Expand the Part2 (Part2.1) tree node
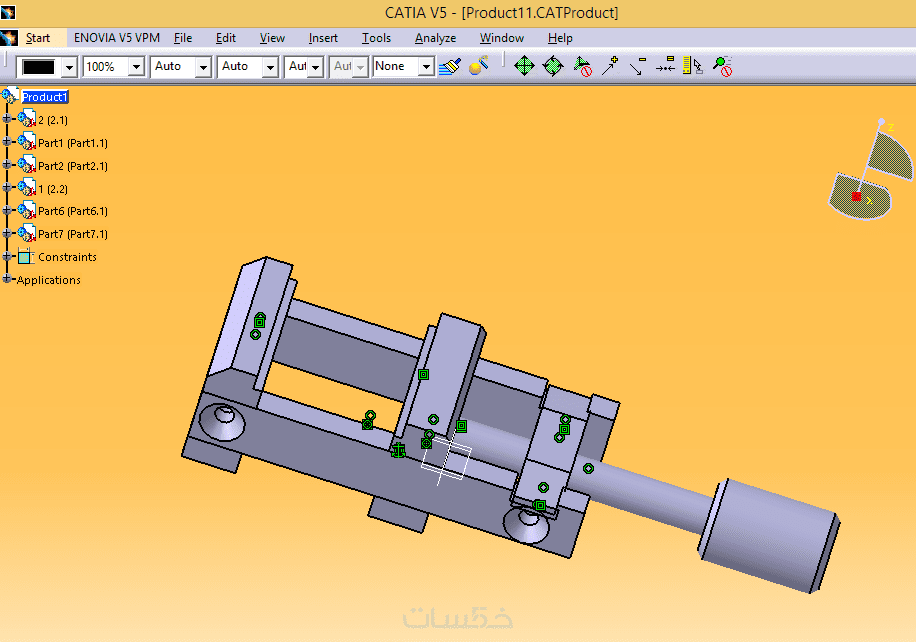 [x=7, y=165]
